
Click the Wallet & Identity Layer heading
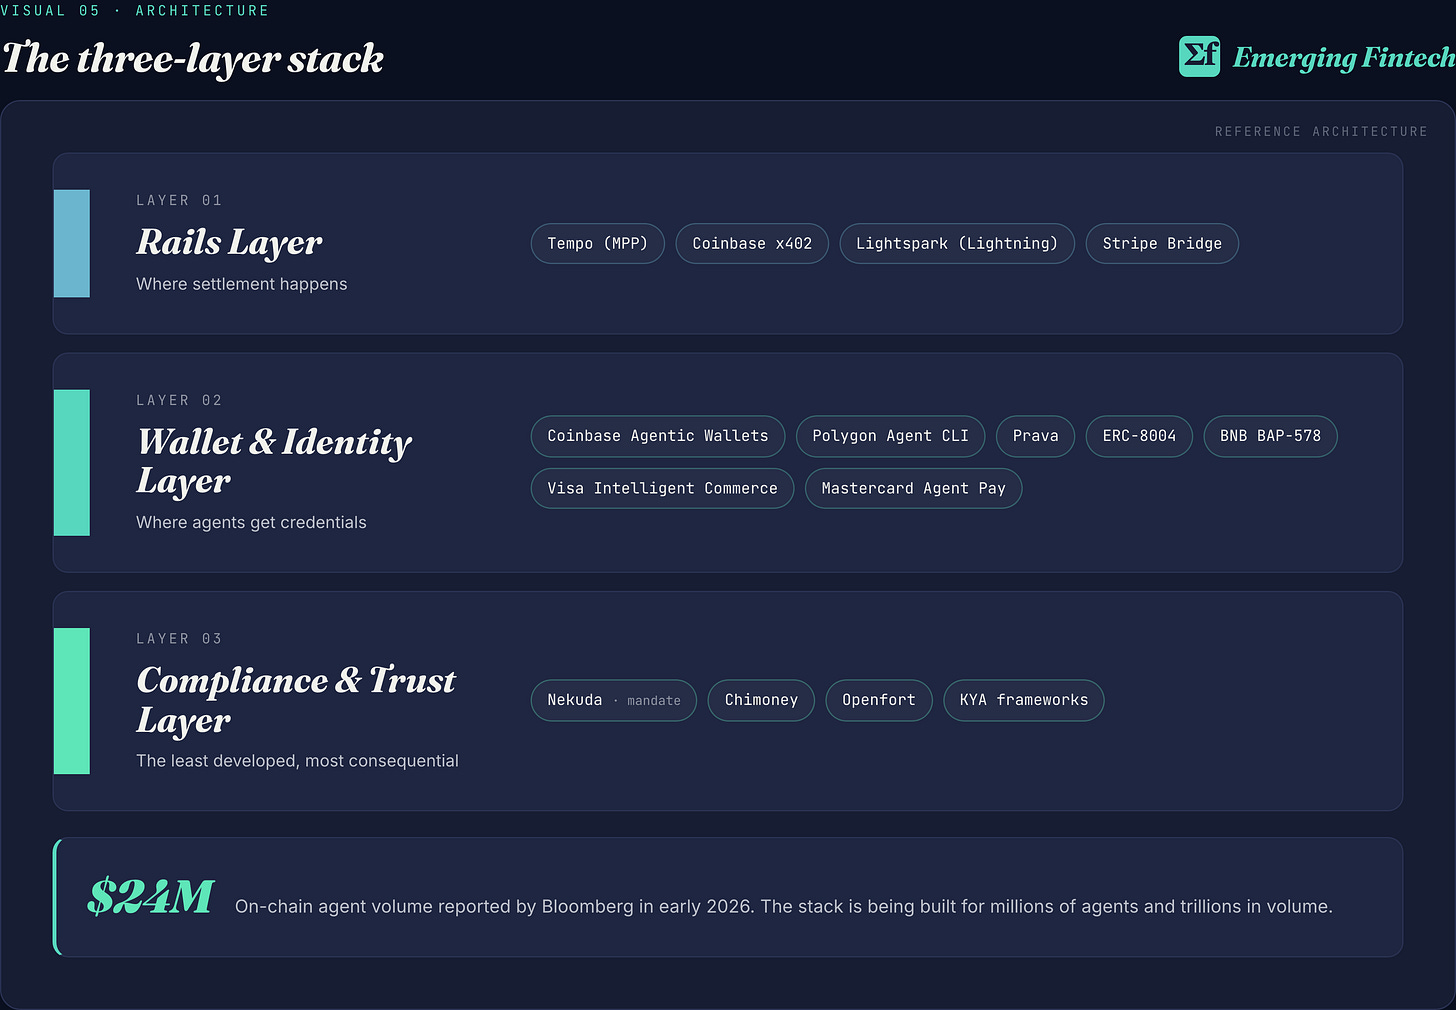coord(274,461)
